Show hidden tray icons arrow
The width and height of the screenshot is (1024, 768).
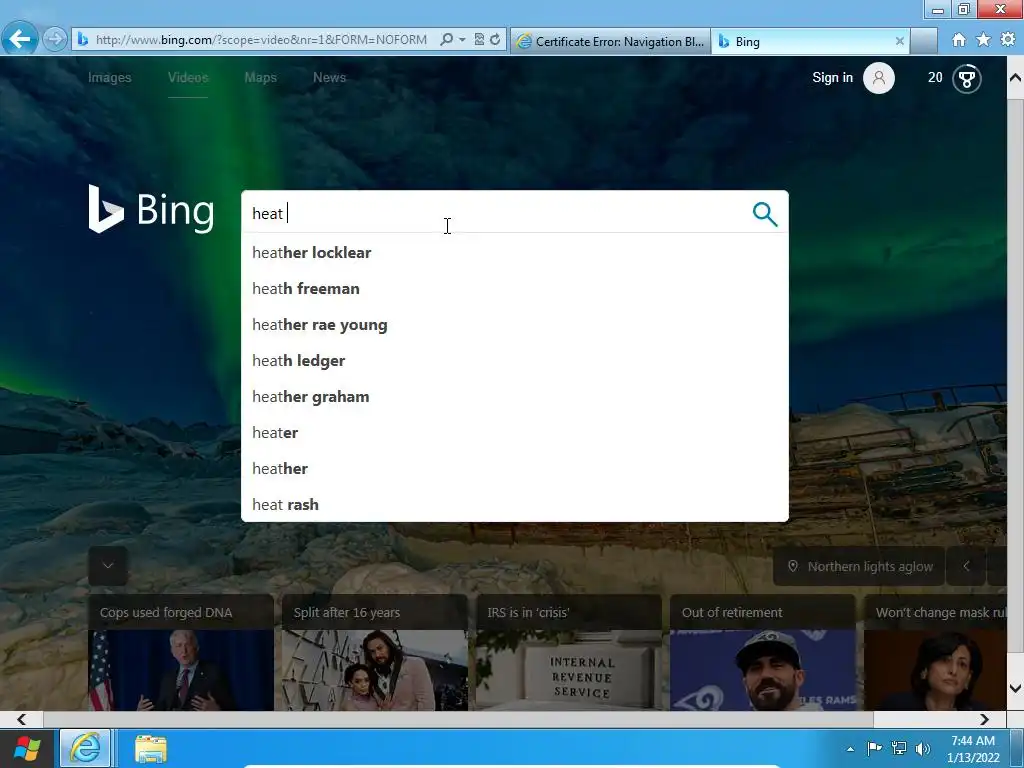coord(850,749)
